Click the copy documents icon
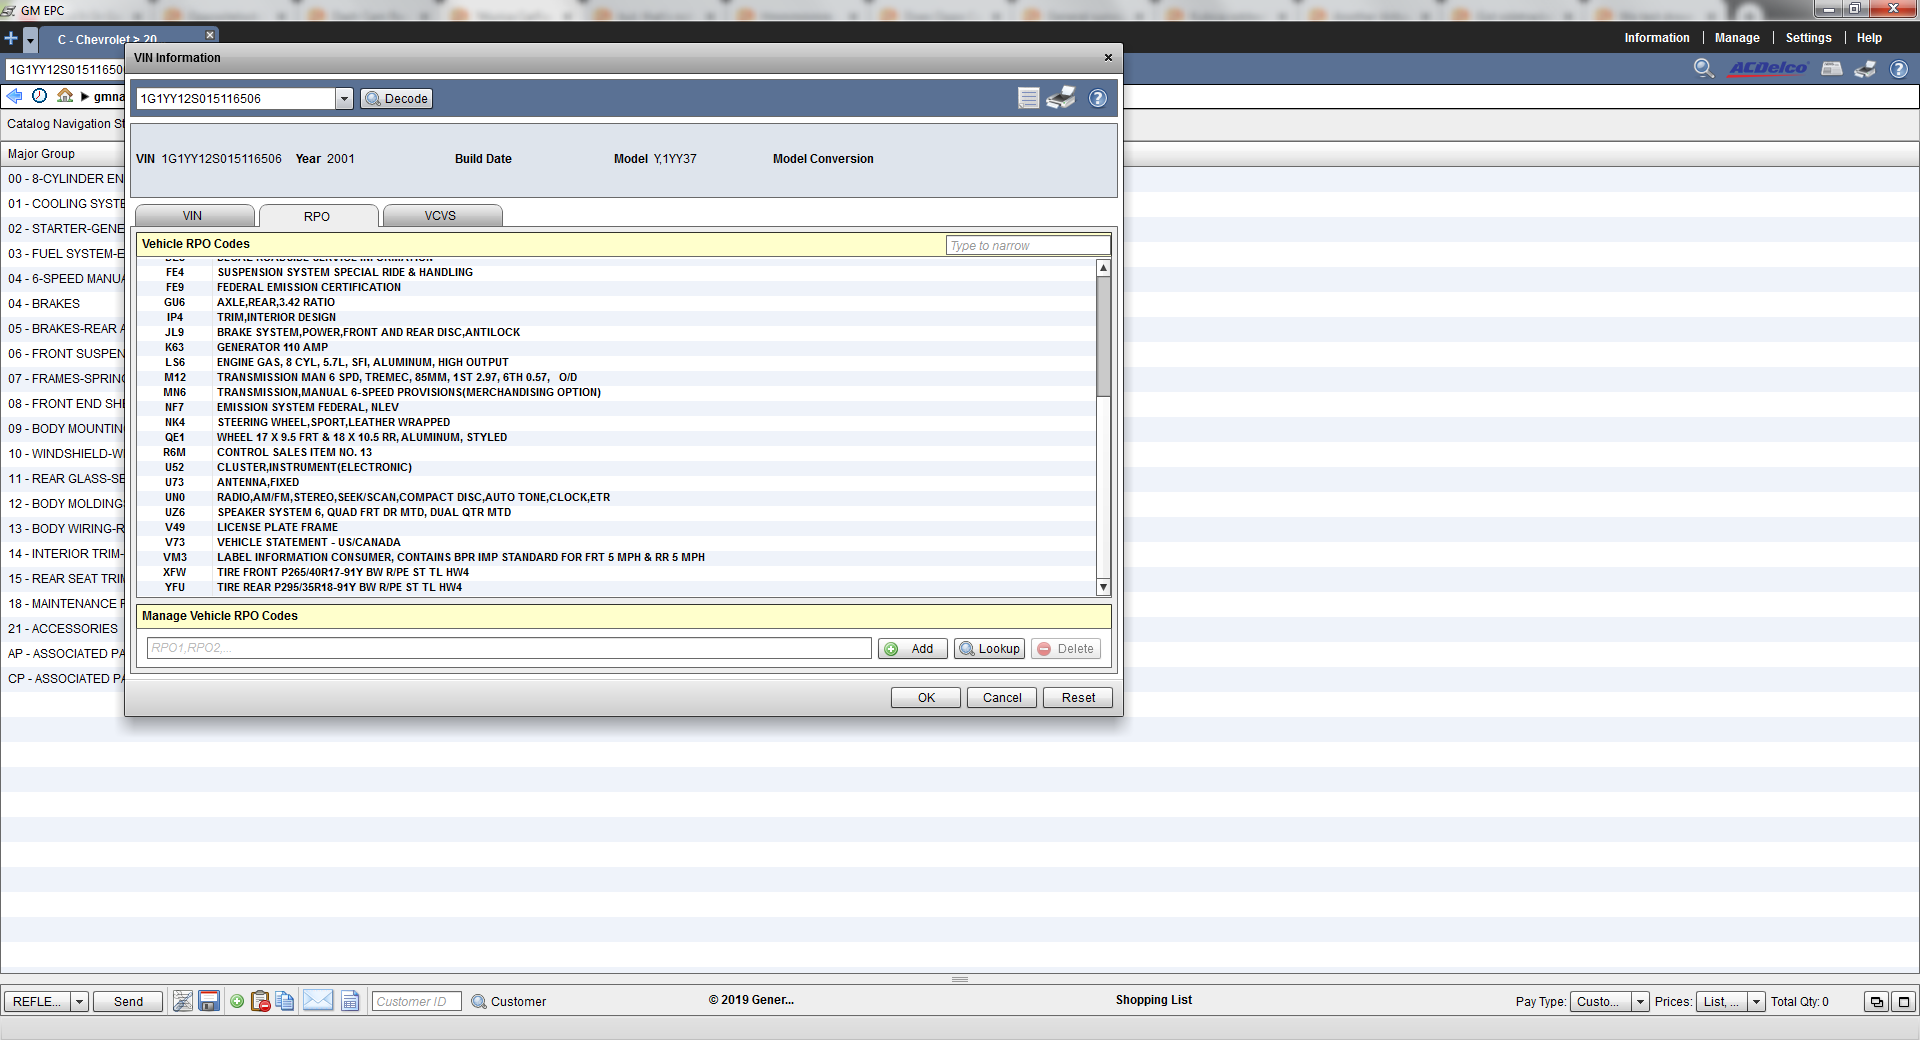This screenshot has height=1040, width=1920. pyautogui.click(x=285, y=1001)
